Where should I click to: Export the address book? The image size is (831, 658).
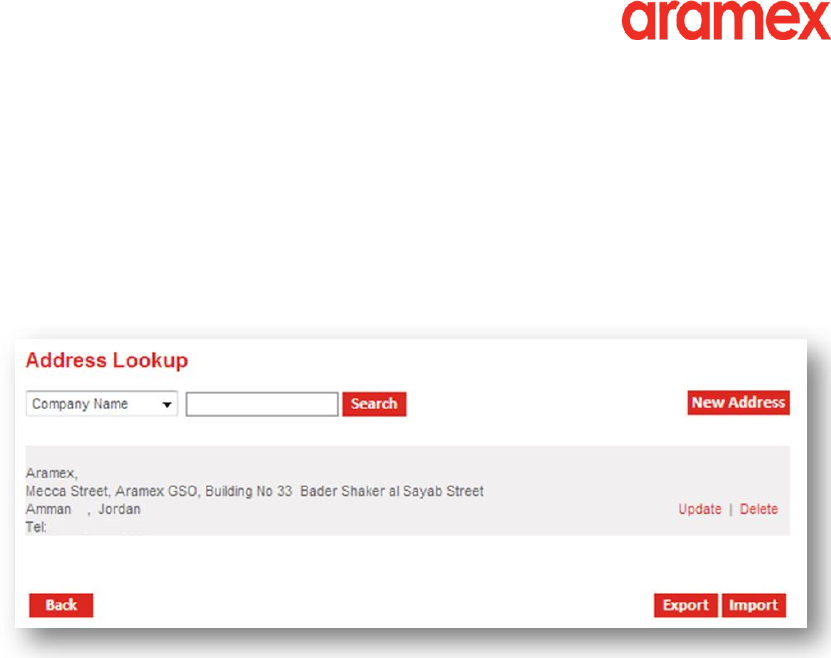tap(686, 605)
